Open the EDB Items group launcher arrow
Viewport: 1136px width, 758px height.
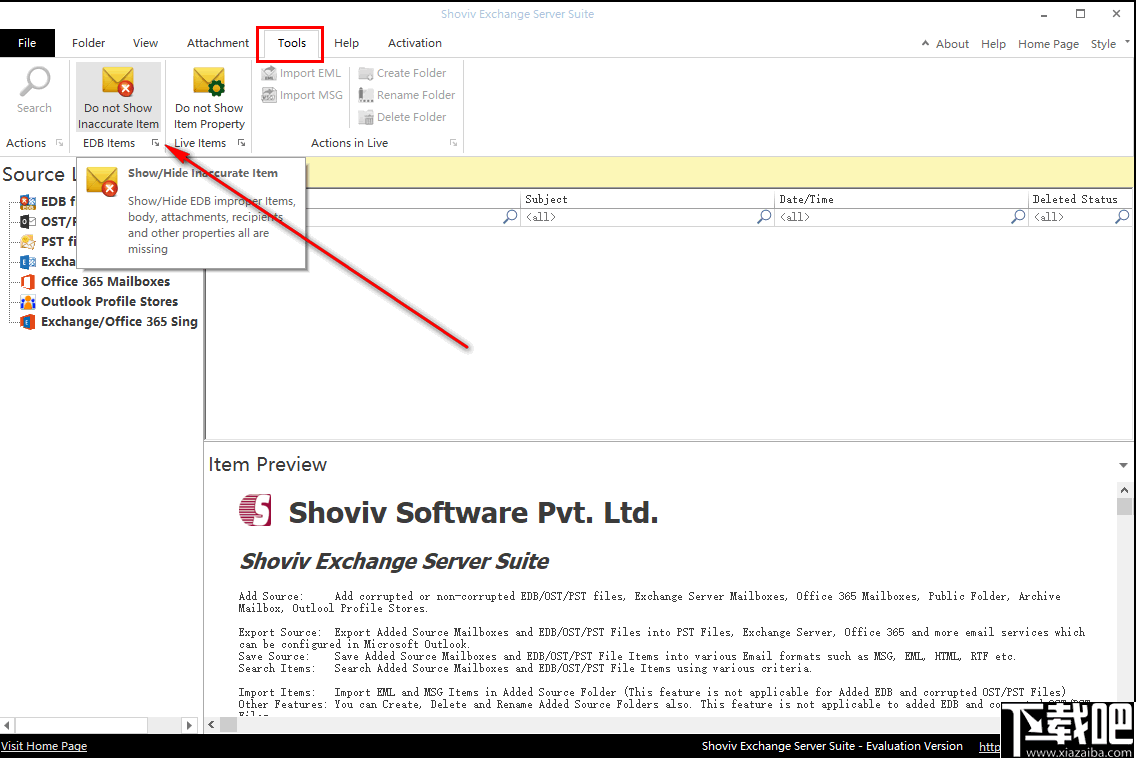click(155, 143)
